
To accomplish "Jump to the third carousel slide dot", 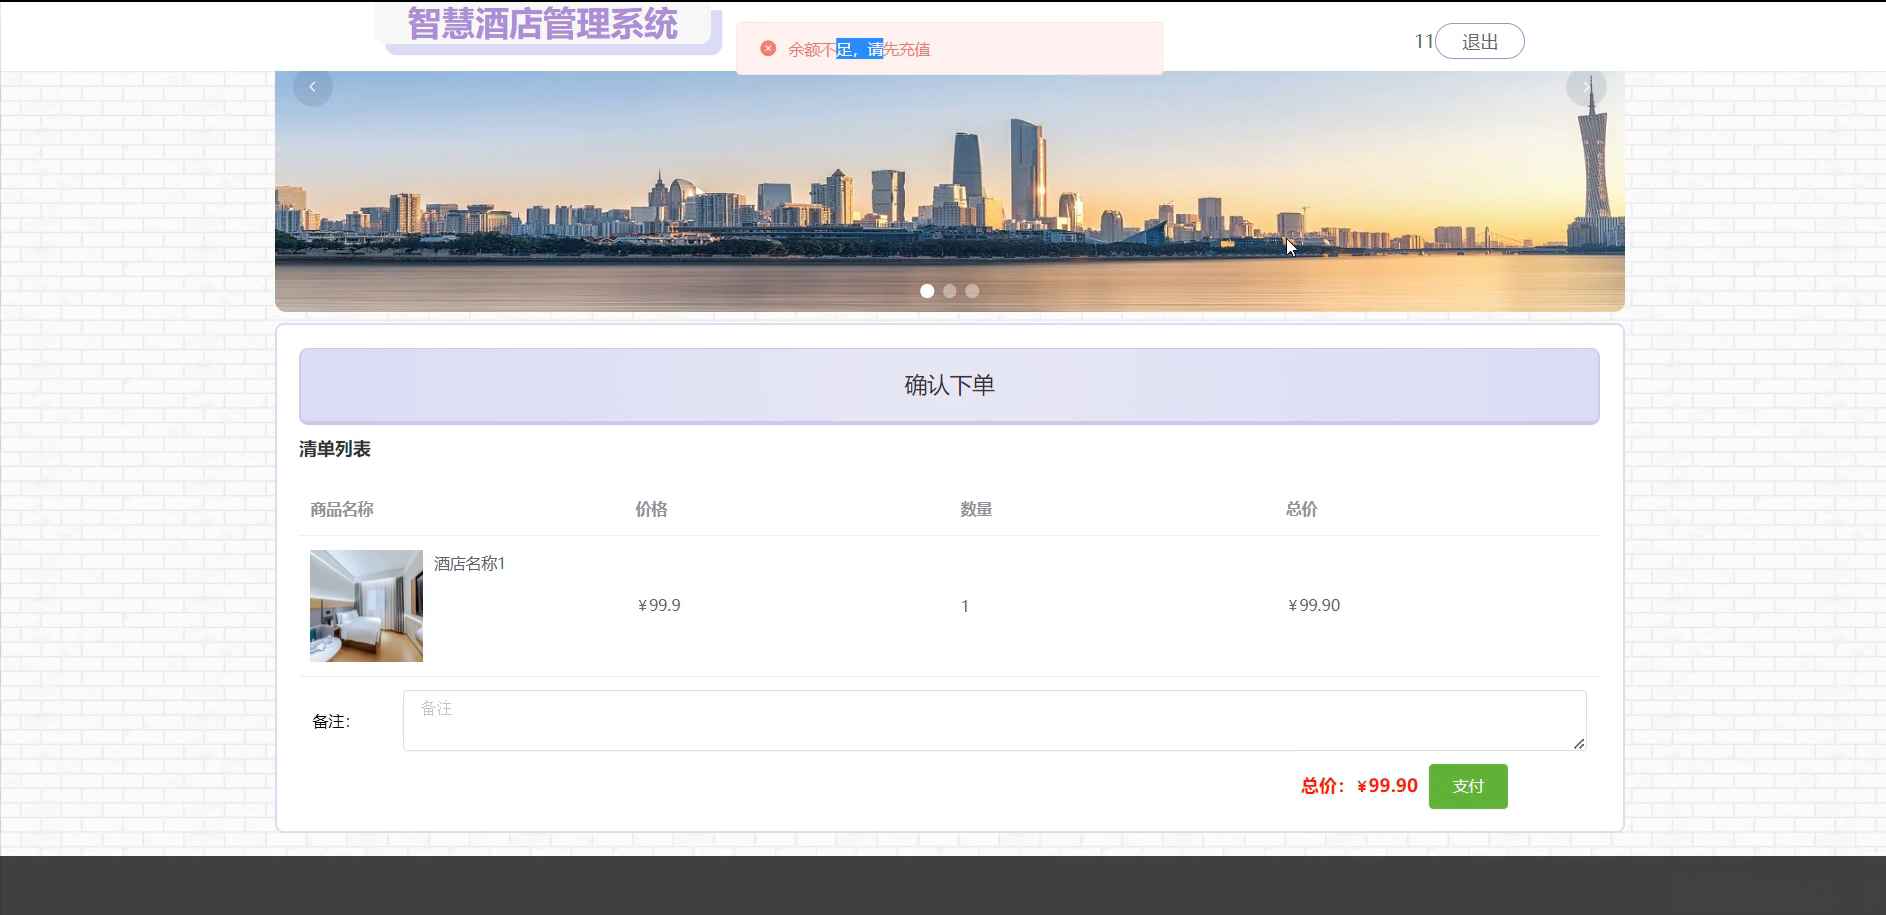I will pos(972,291).
